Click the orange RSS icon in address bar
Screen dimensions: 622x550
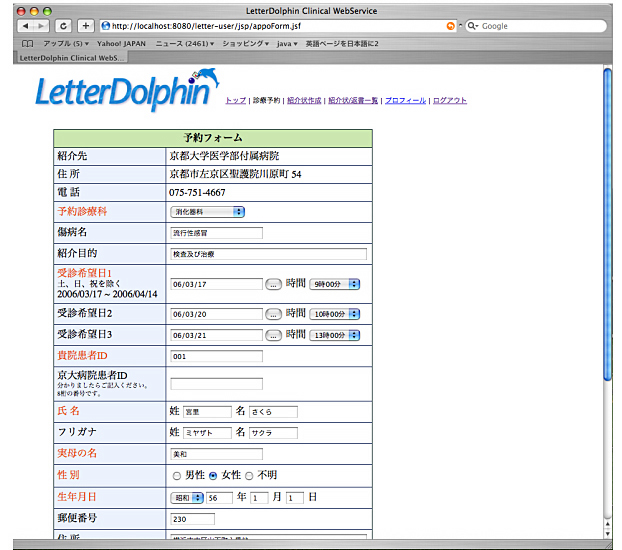[x=450, y=26]
